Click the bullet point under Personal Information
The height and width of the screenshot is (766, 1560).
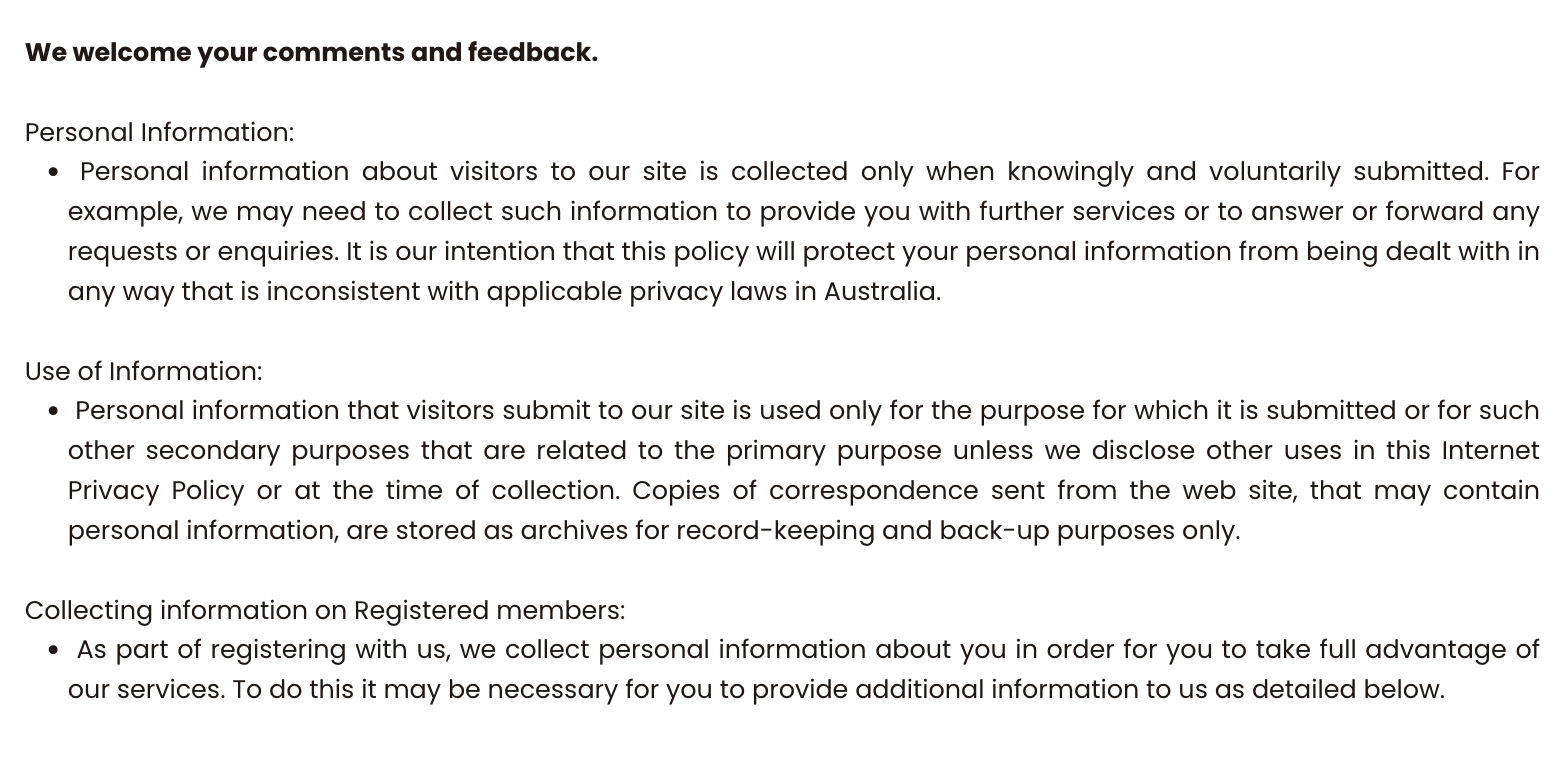[x=53, y=172]
